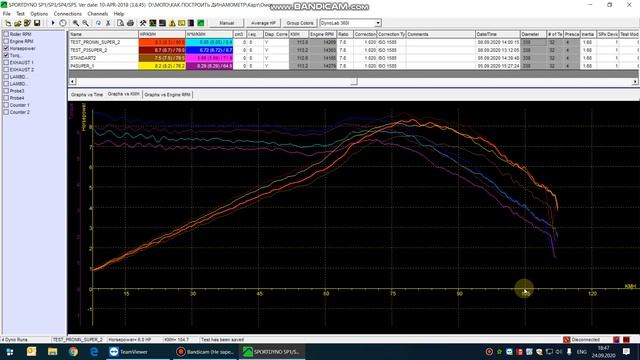Open Edge browser from the taskbar
Viewport: 640px width, 360px height.
click(94, 351)
